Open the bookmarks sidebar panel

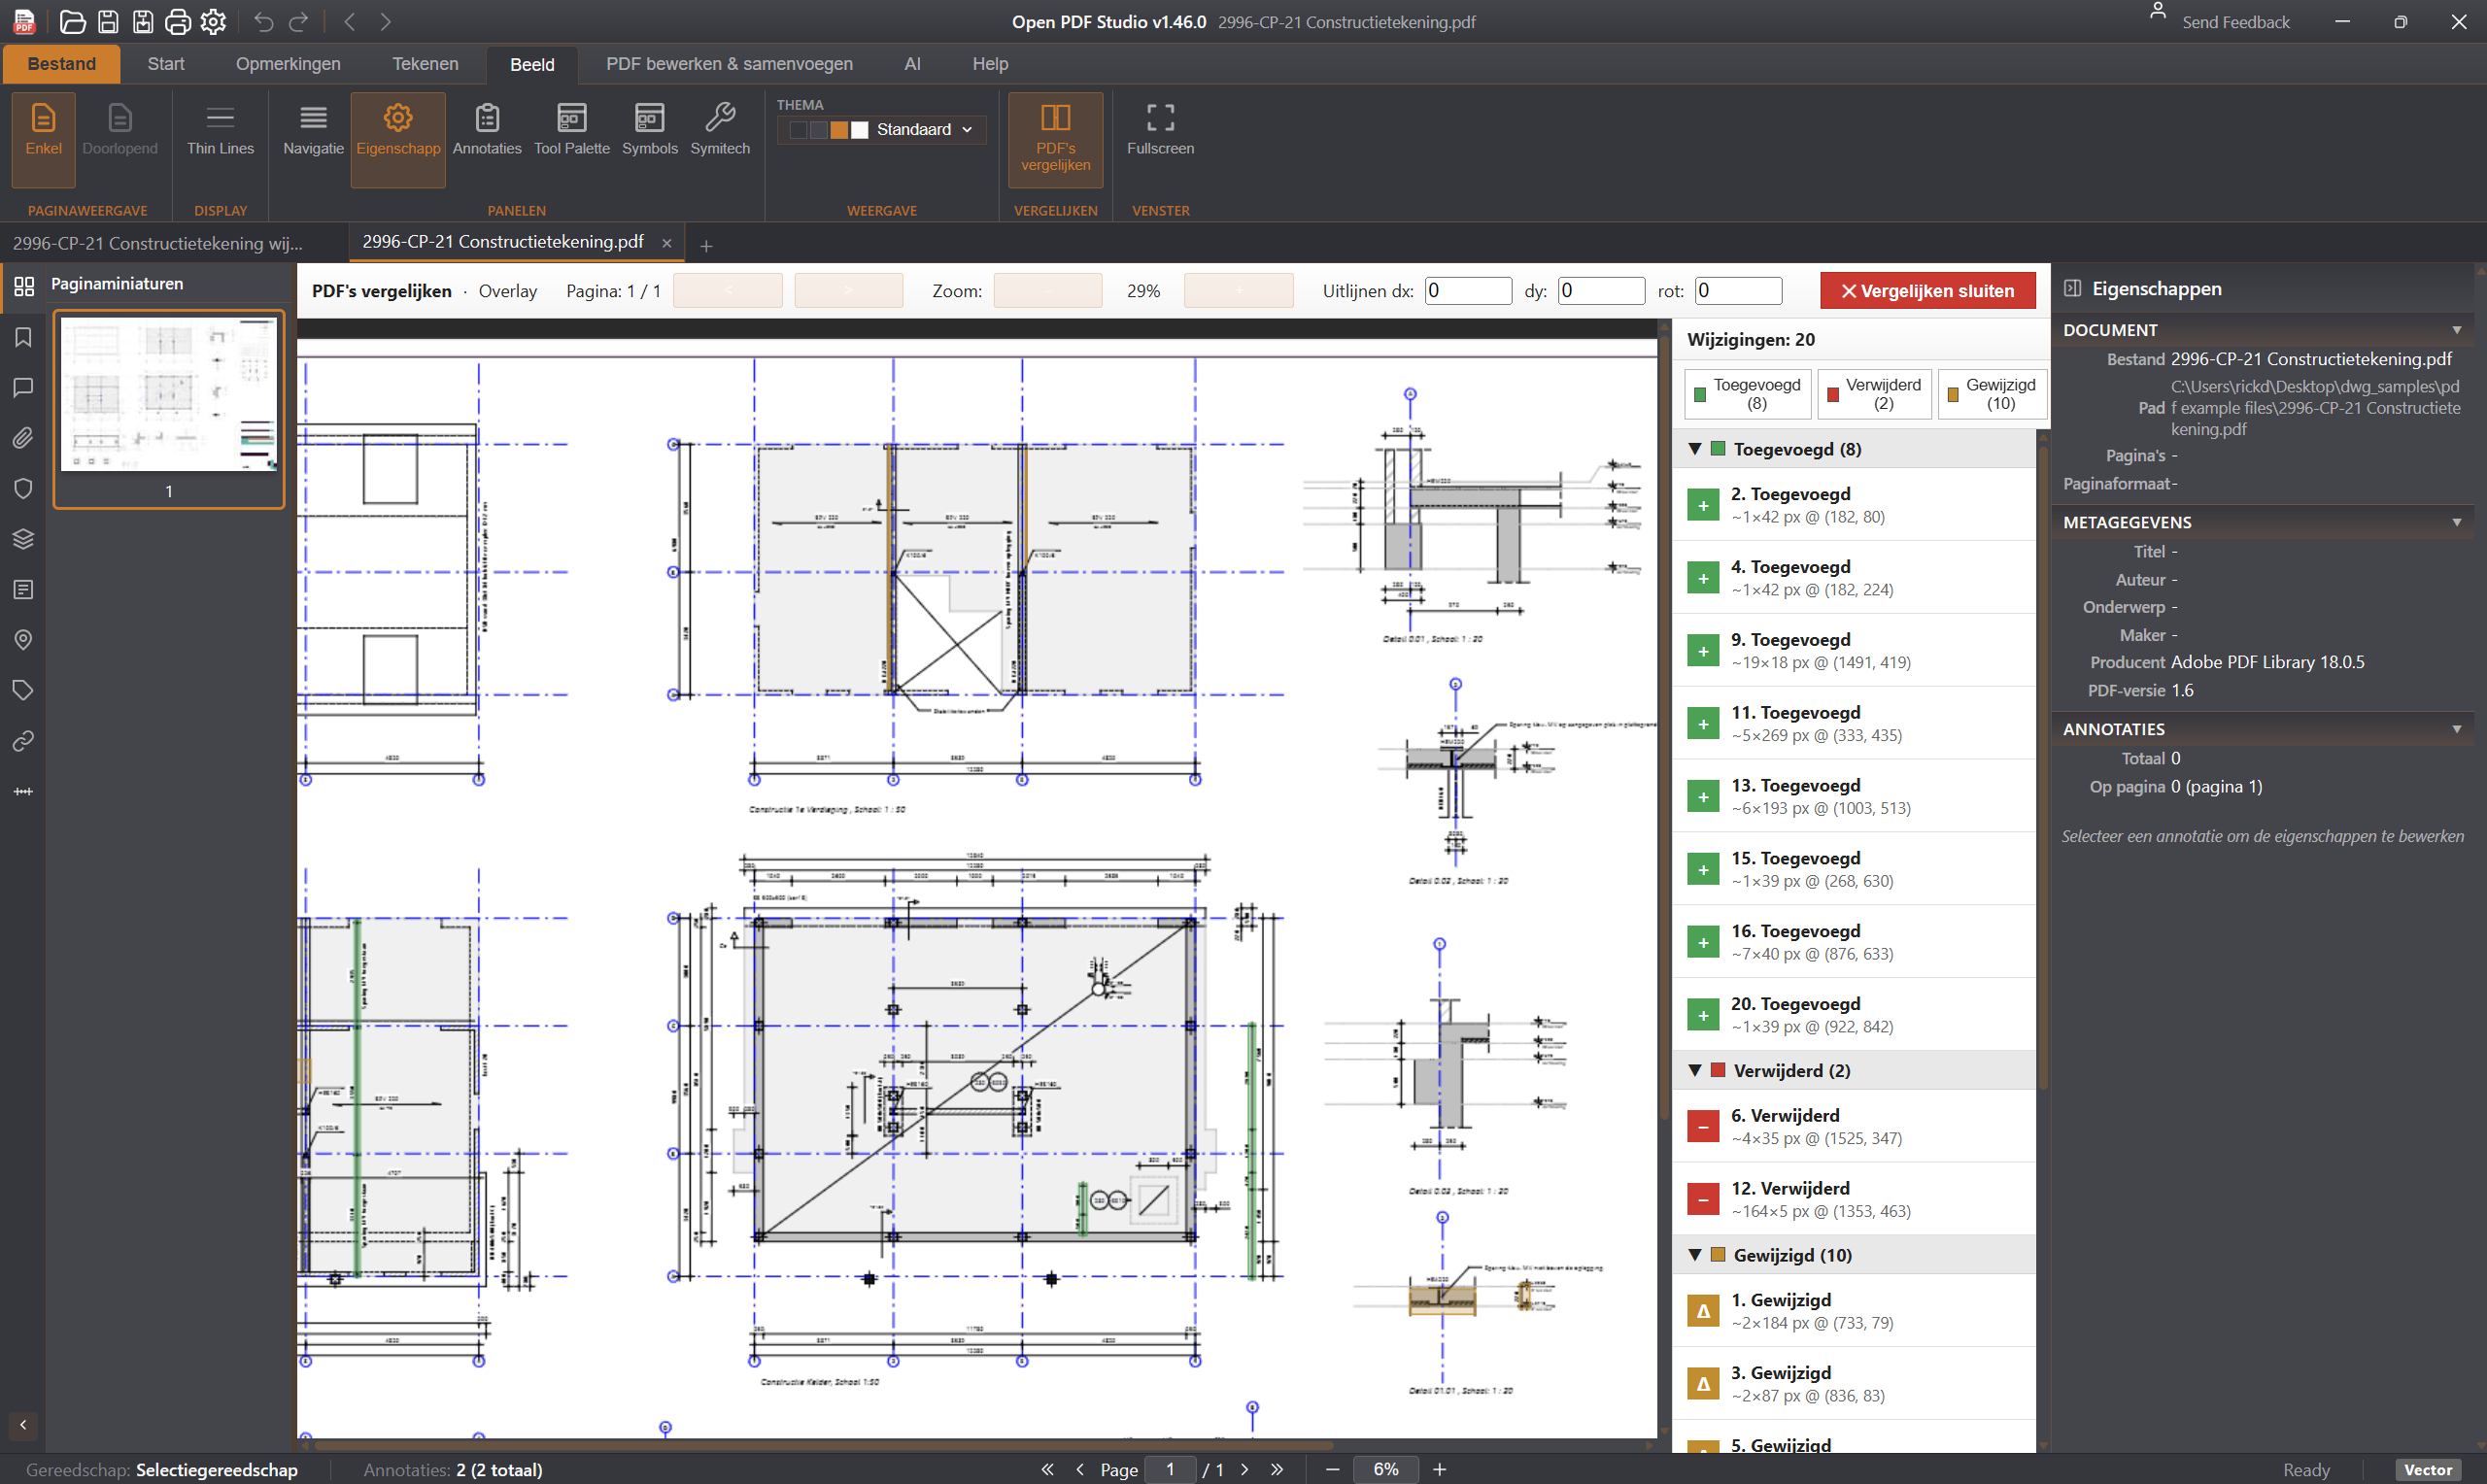23,337
